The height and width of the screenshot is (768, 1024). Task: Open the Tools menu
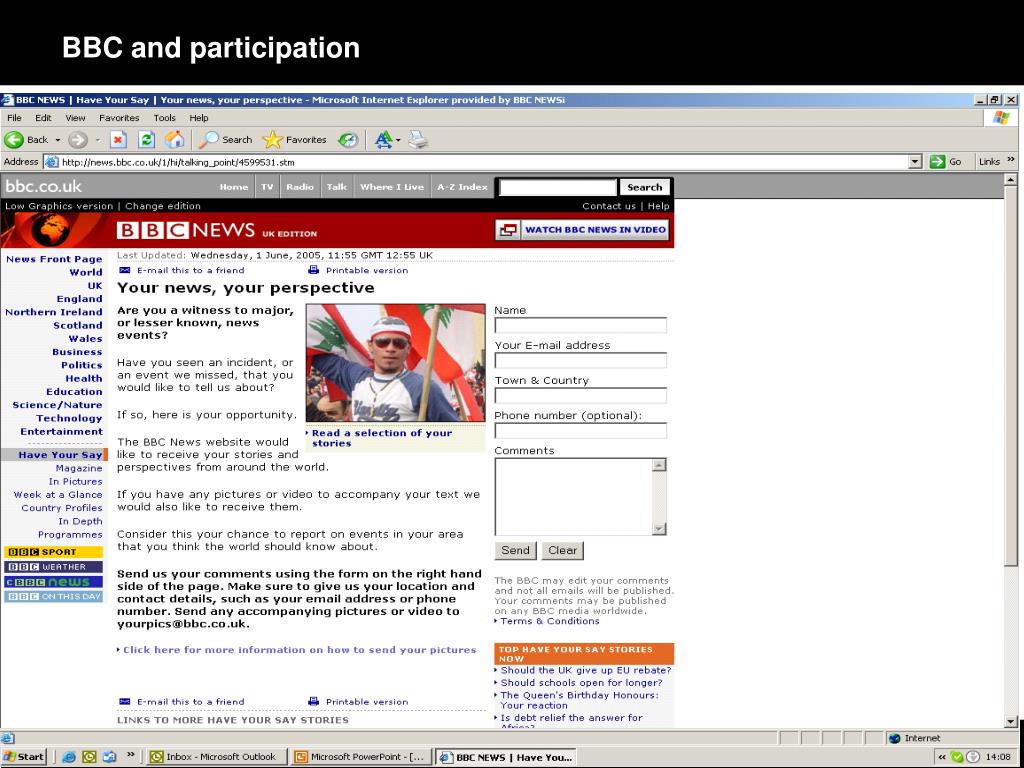click(165, 118)
